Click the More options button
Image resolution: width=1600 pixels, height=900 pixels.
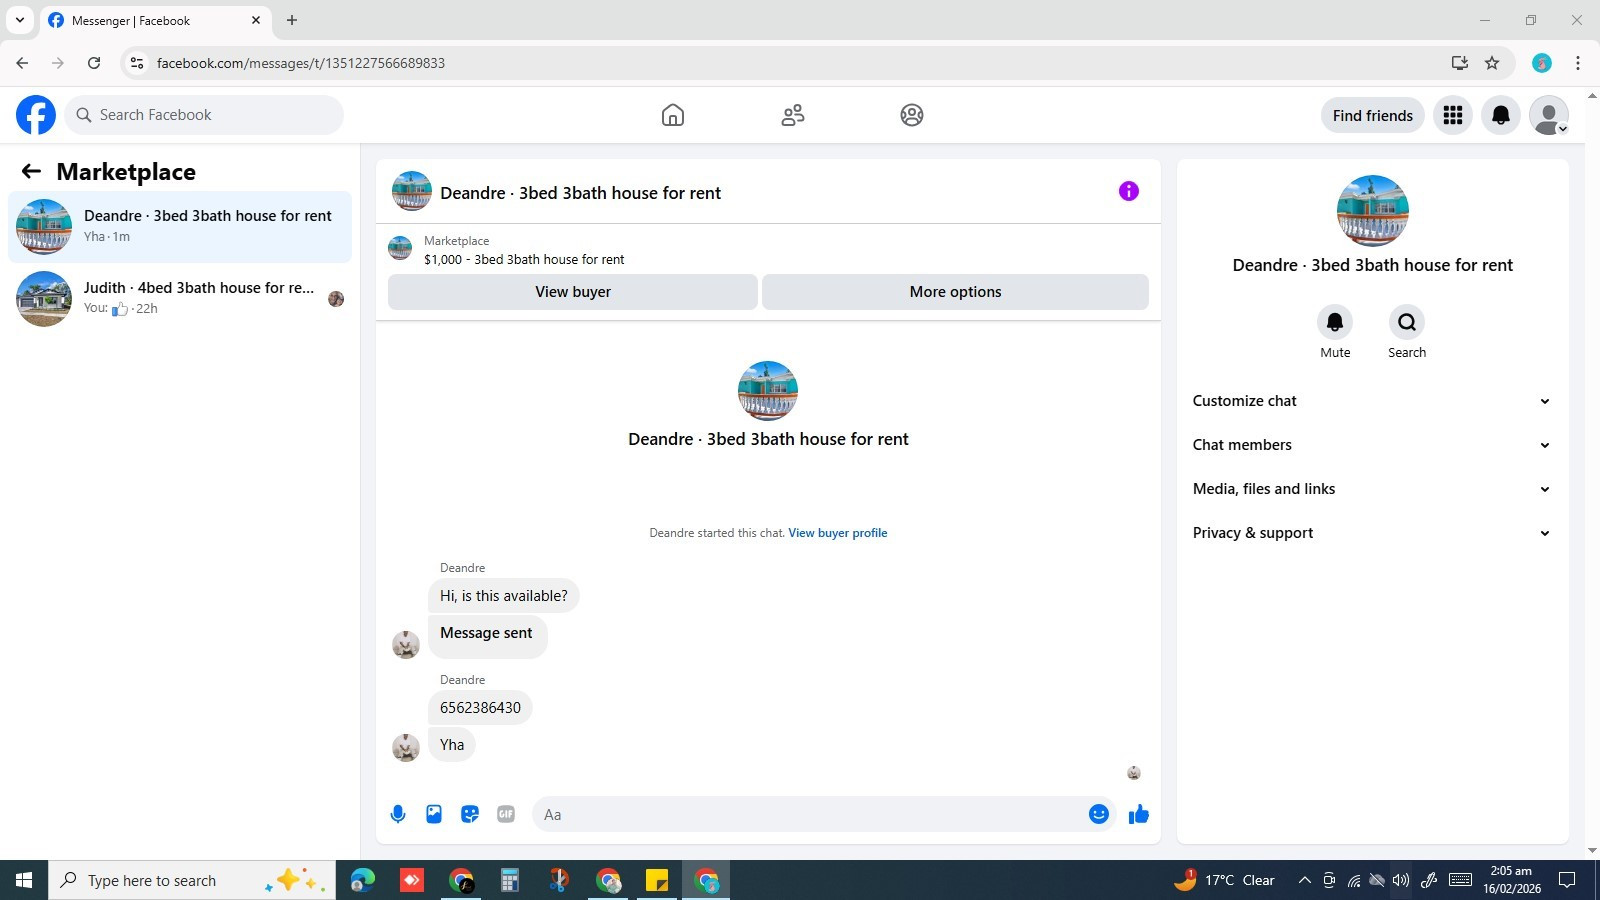pyautogui.click(x=955, y=292)
